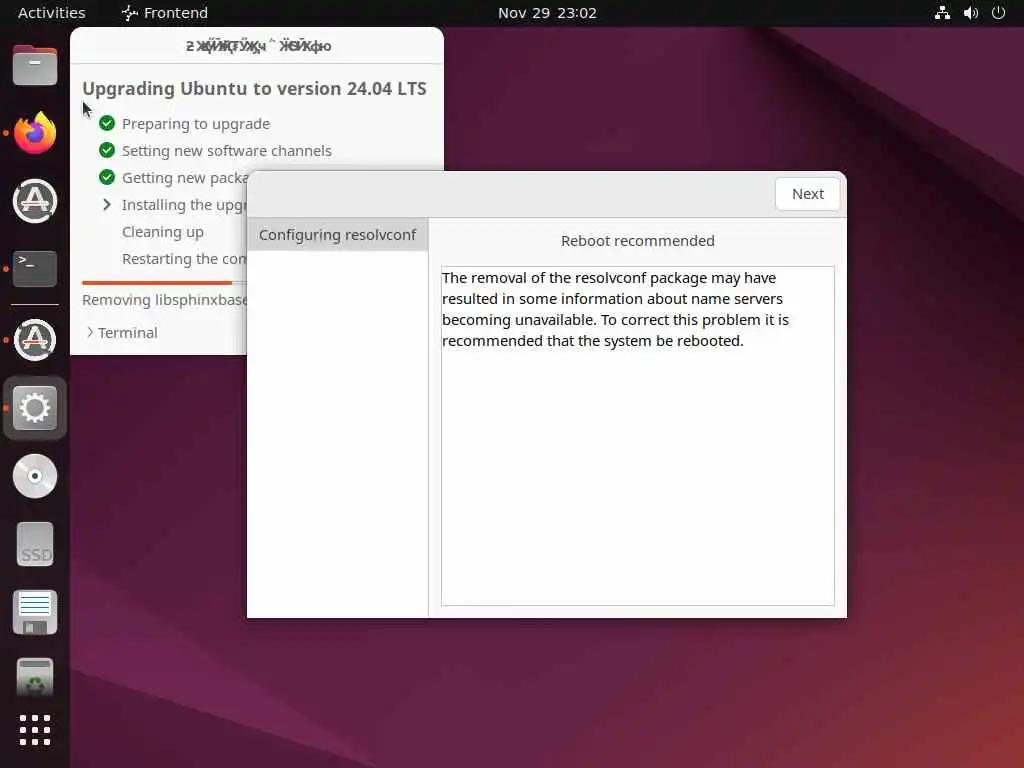Screen dimensions: 1024x768
Task: Open Settings gear icon in dock
Action: [x=35, y=408]
